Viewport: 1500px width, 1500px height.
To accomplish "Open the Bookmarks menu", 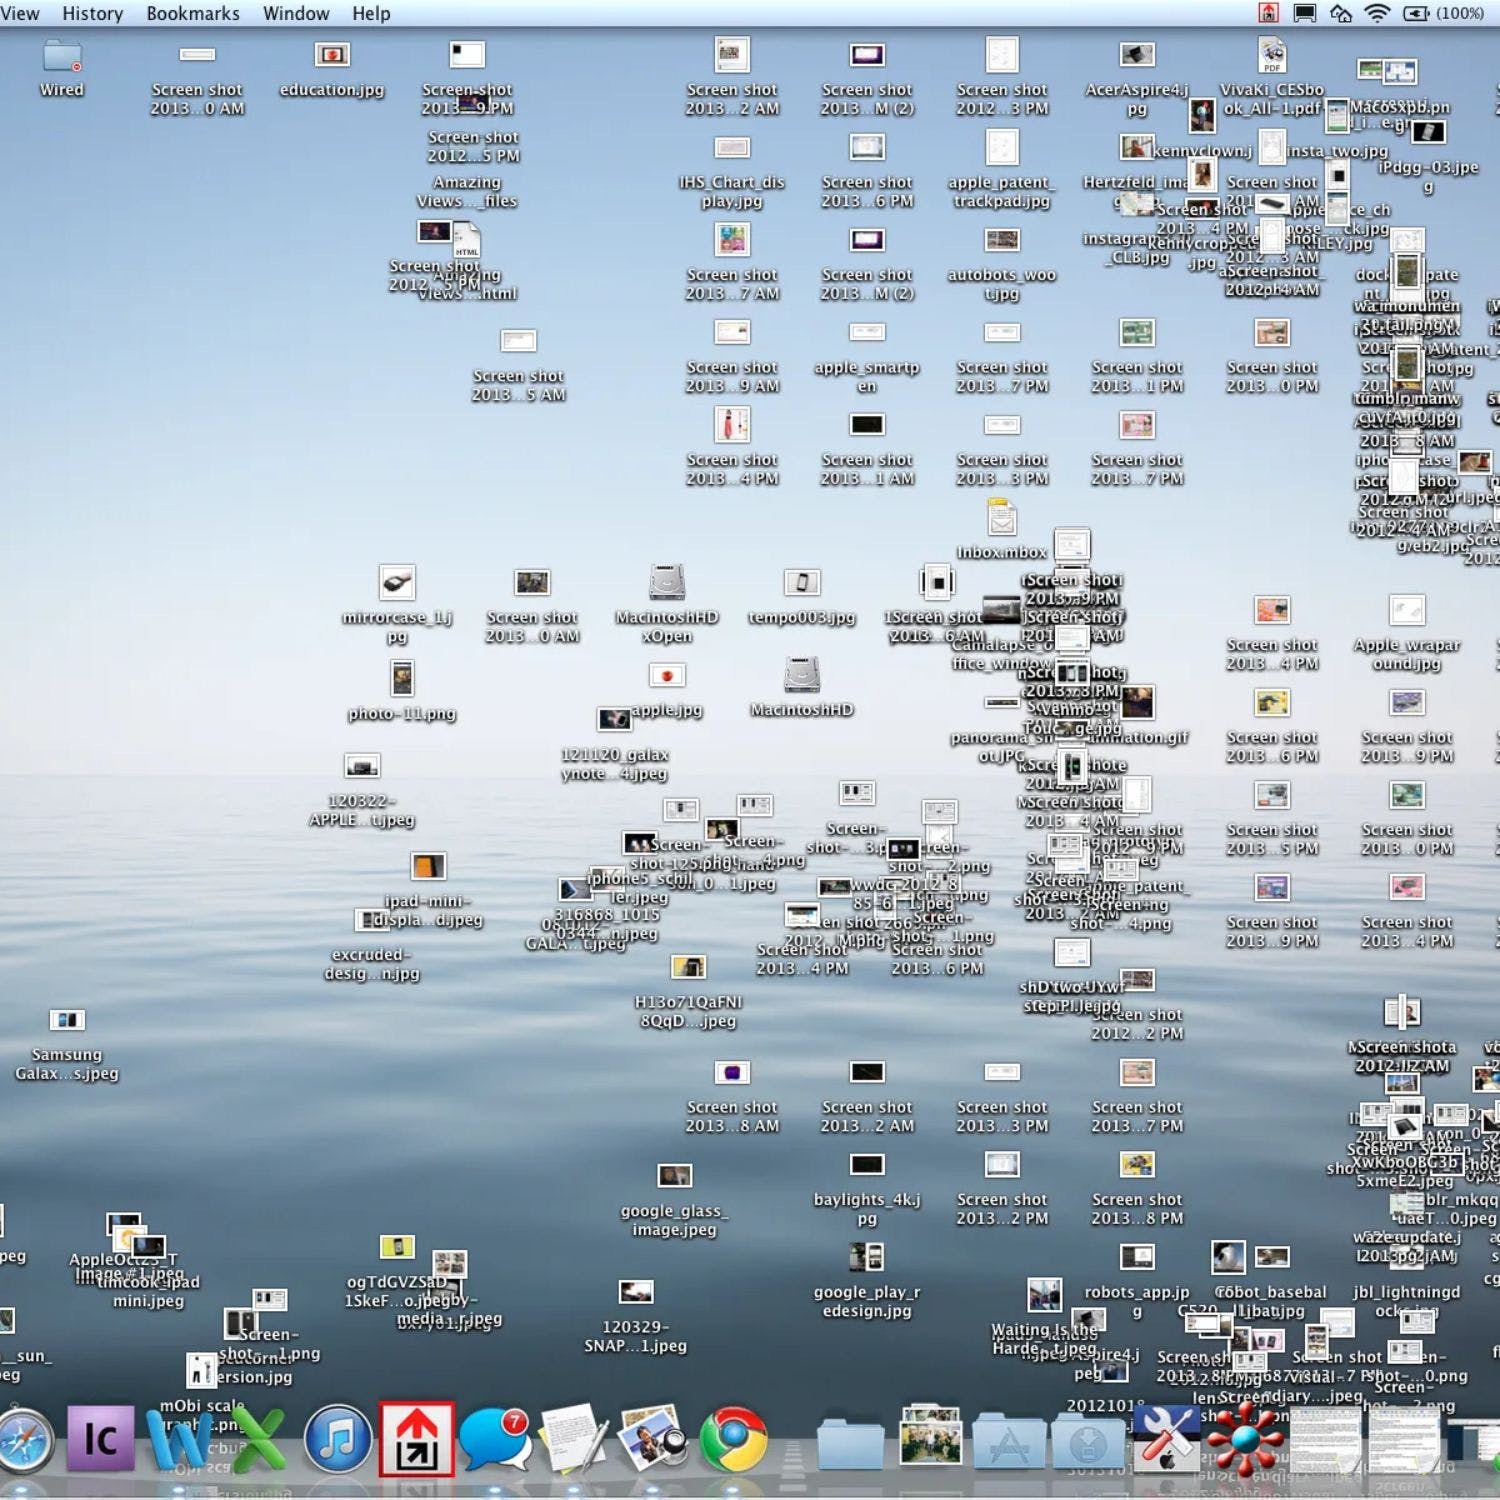I will point(192,13).
